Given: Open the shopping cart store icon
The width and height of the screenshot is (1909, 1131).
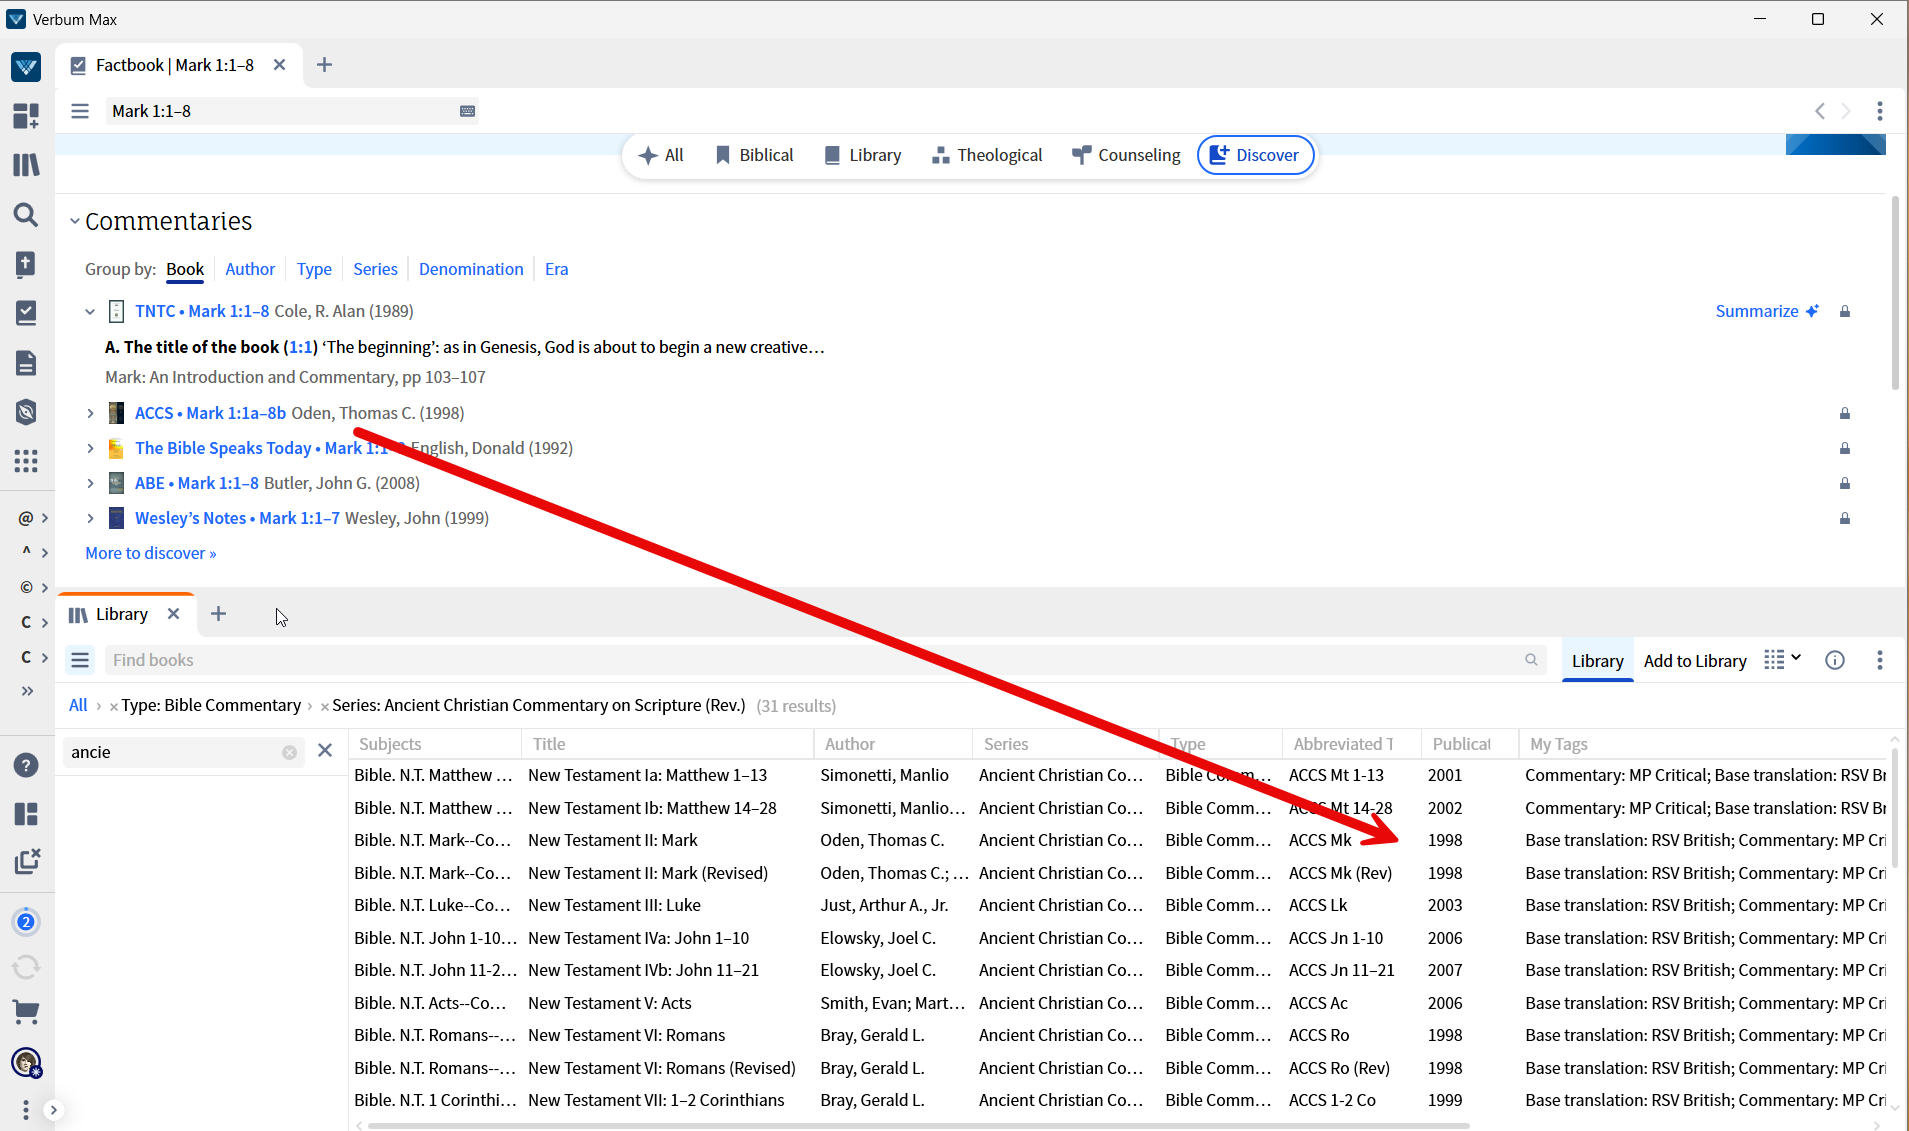Looking at the screenshot, I should coord(26,1012).
